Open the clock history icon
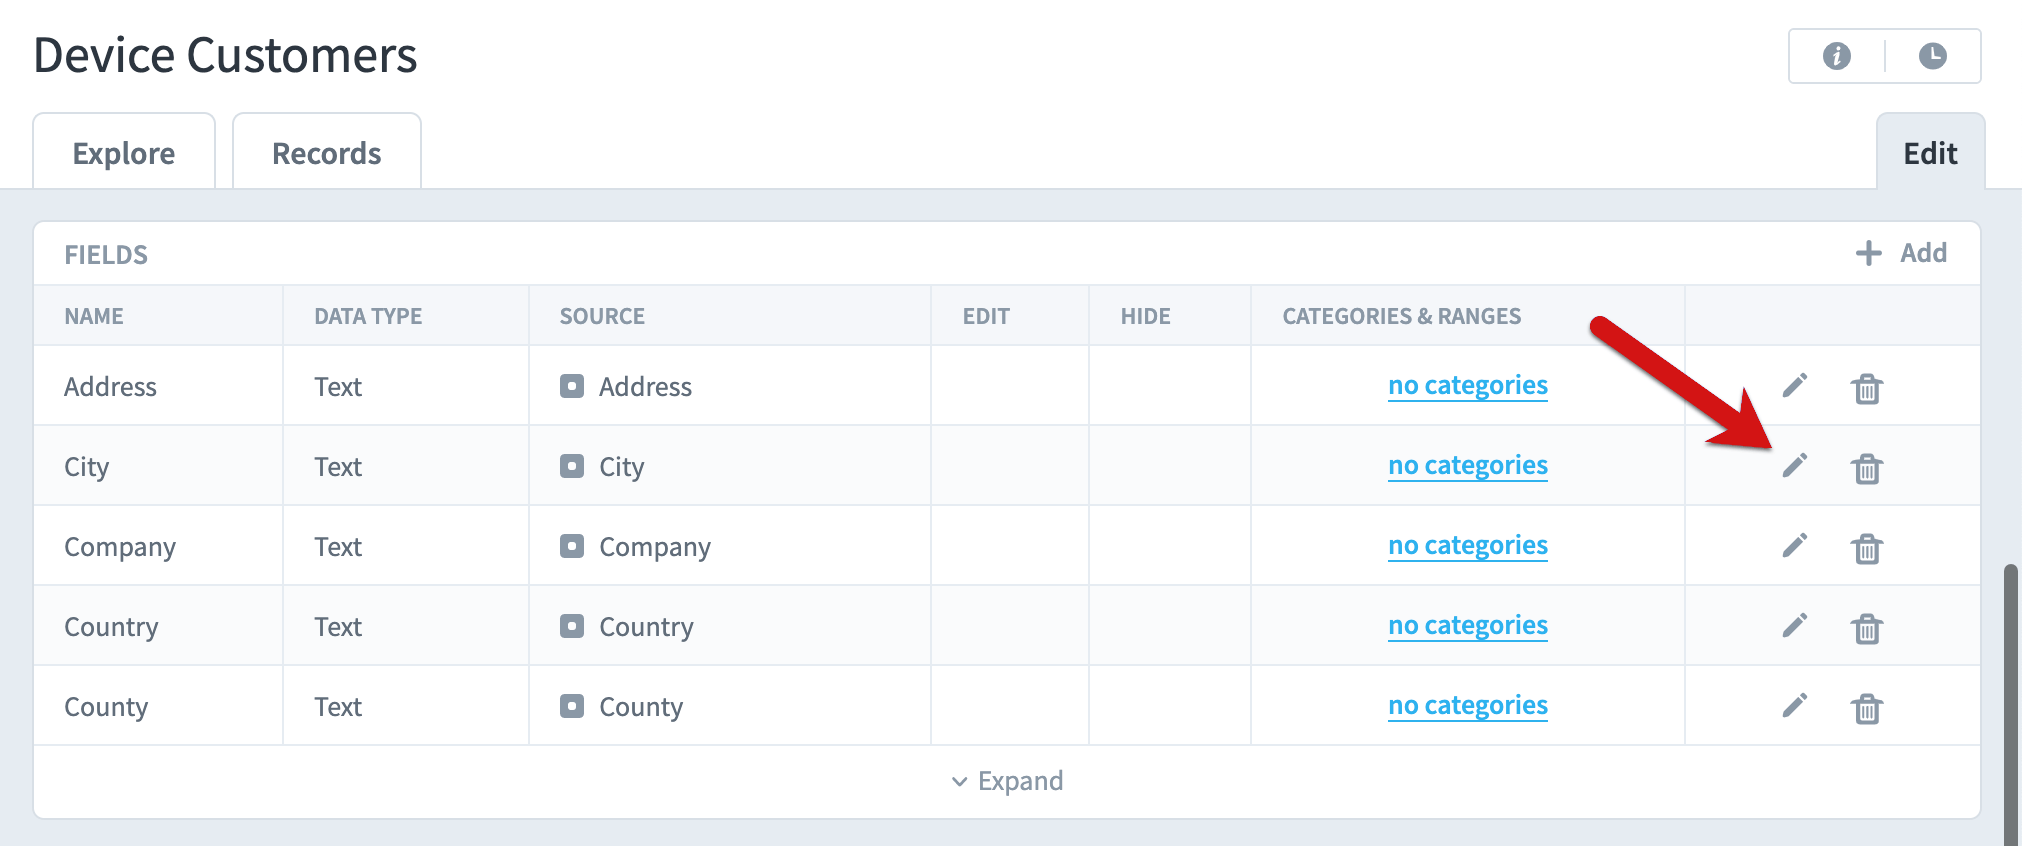Image resolution: width=2022 pixels, height=846 pixels. click(1933, 56)
